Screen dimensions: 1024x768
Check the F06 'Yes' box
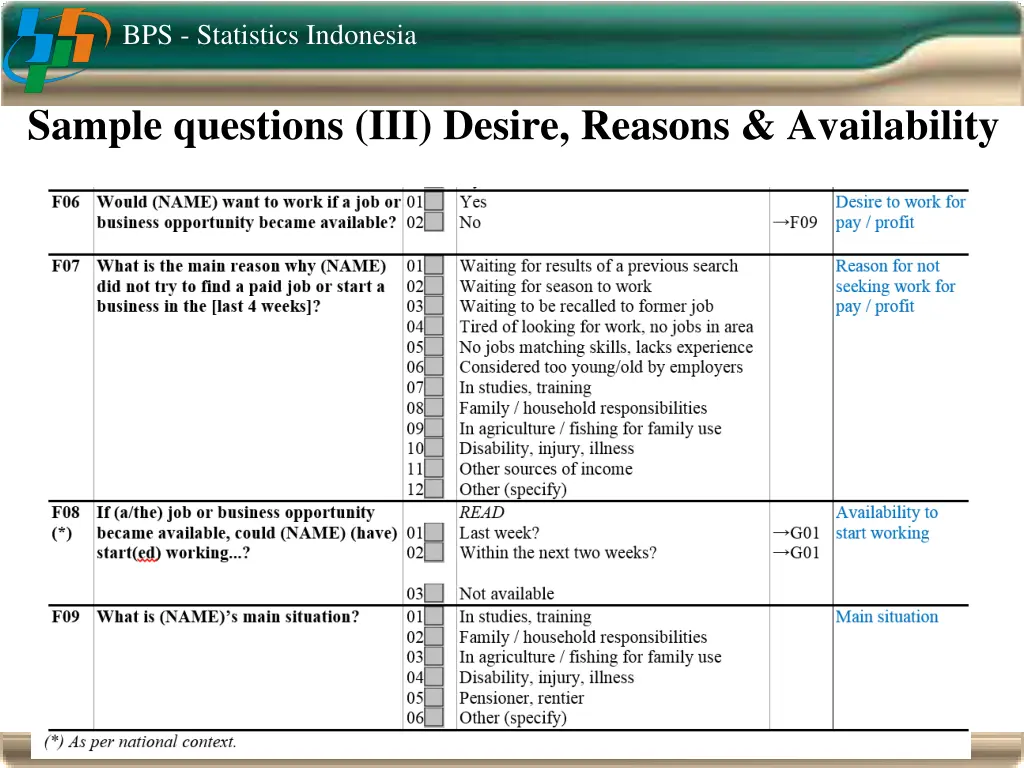pos(434,201)
